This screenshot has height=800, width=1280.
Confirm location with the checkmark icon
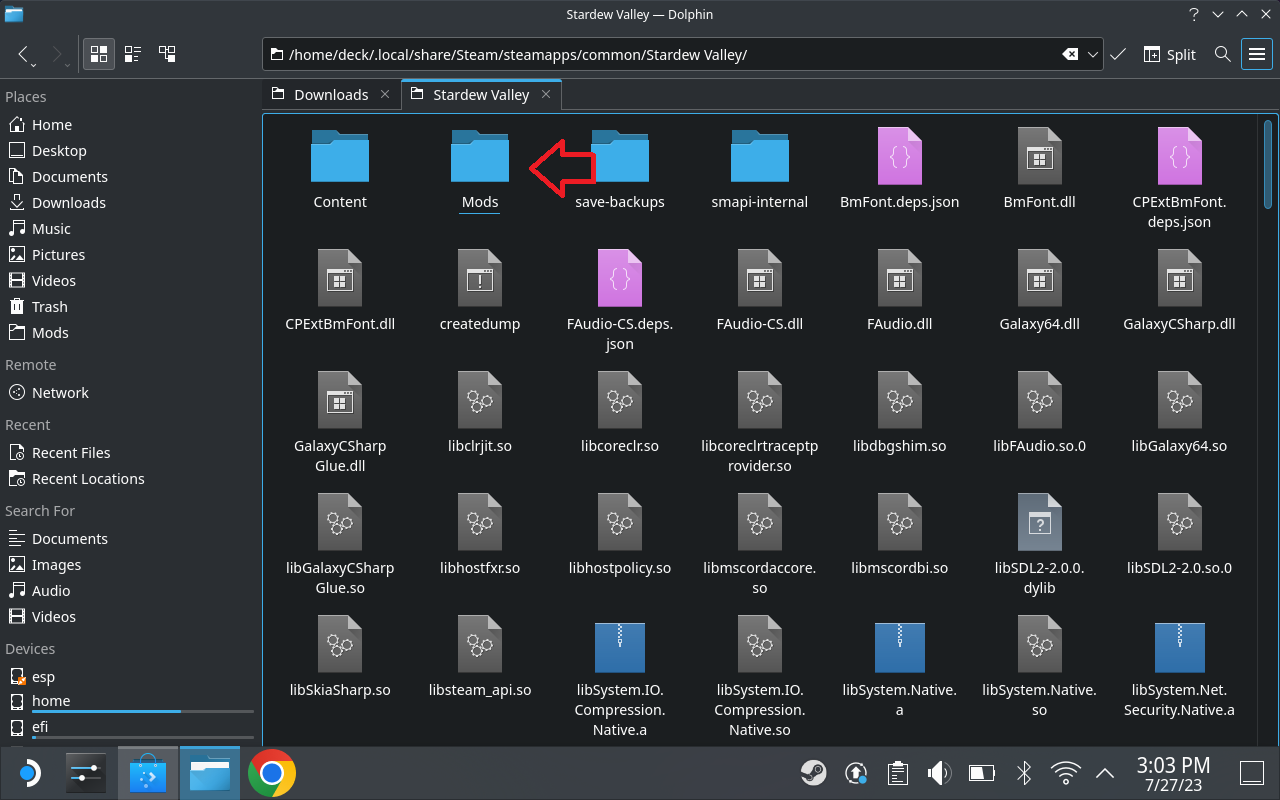pyautogui.click(x=1118, y=54)
